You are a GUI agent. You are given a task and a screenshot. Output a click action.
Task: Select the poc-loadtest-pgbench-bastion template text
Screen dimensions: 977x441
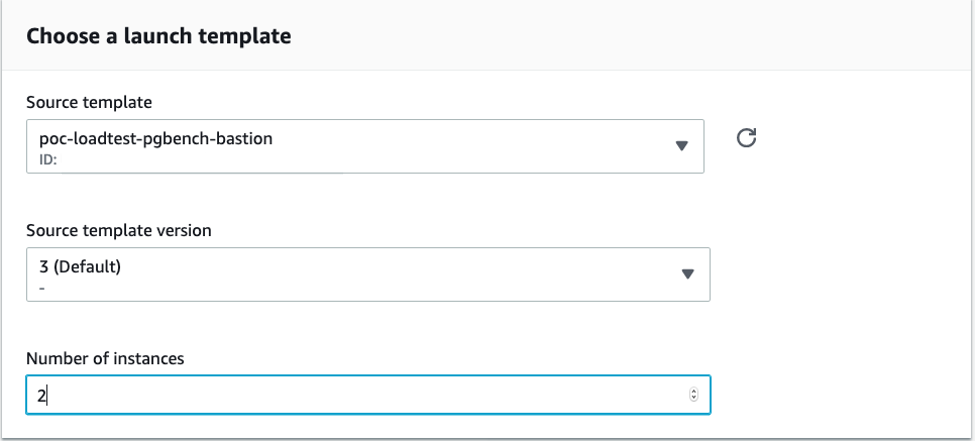pyautogui.click(x=148, y=139)
